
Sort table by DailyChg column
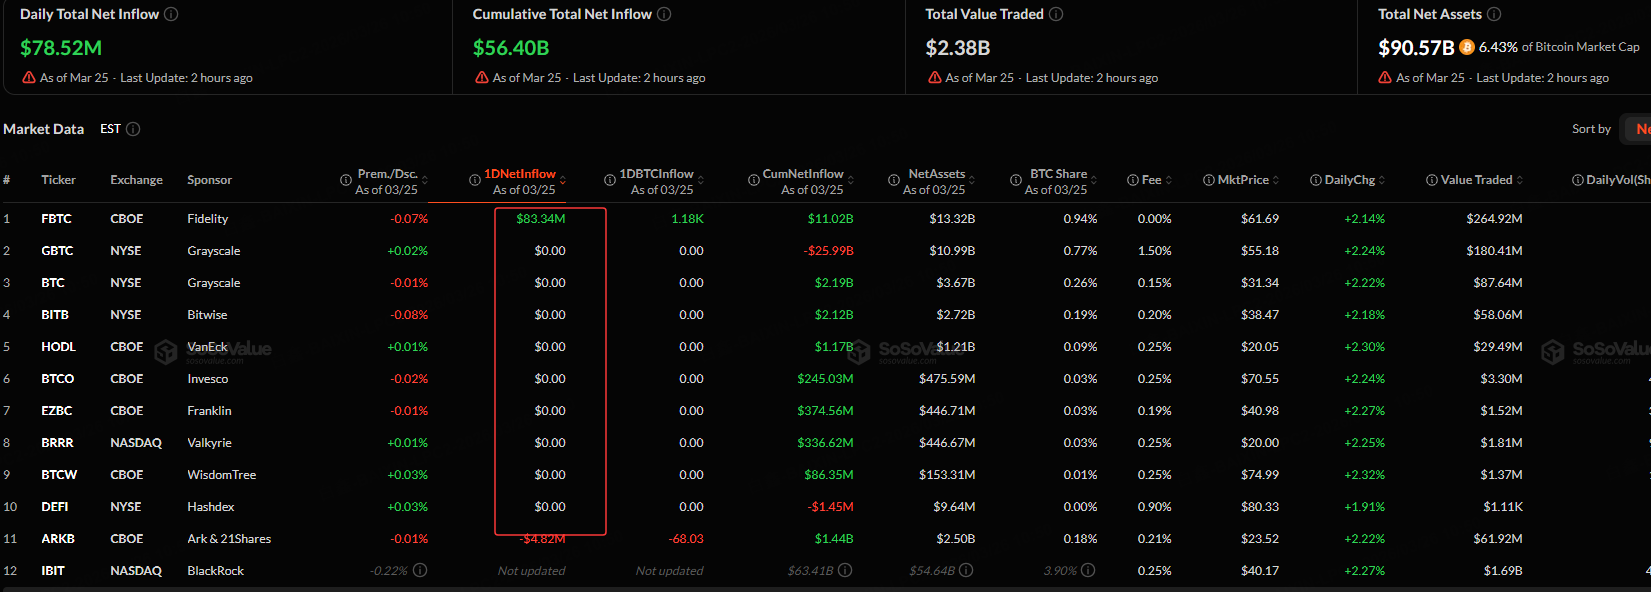1382,180
